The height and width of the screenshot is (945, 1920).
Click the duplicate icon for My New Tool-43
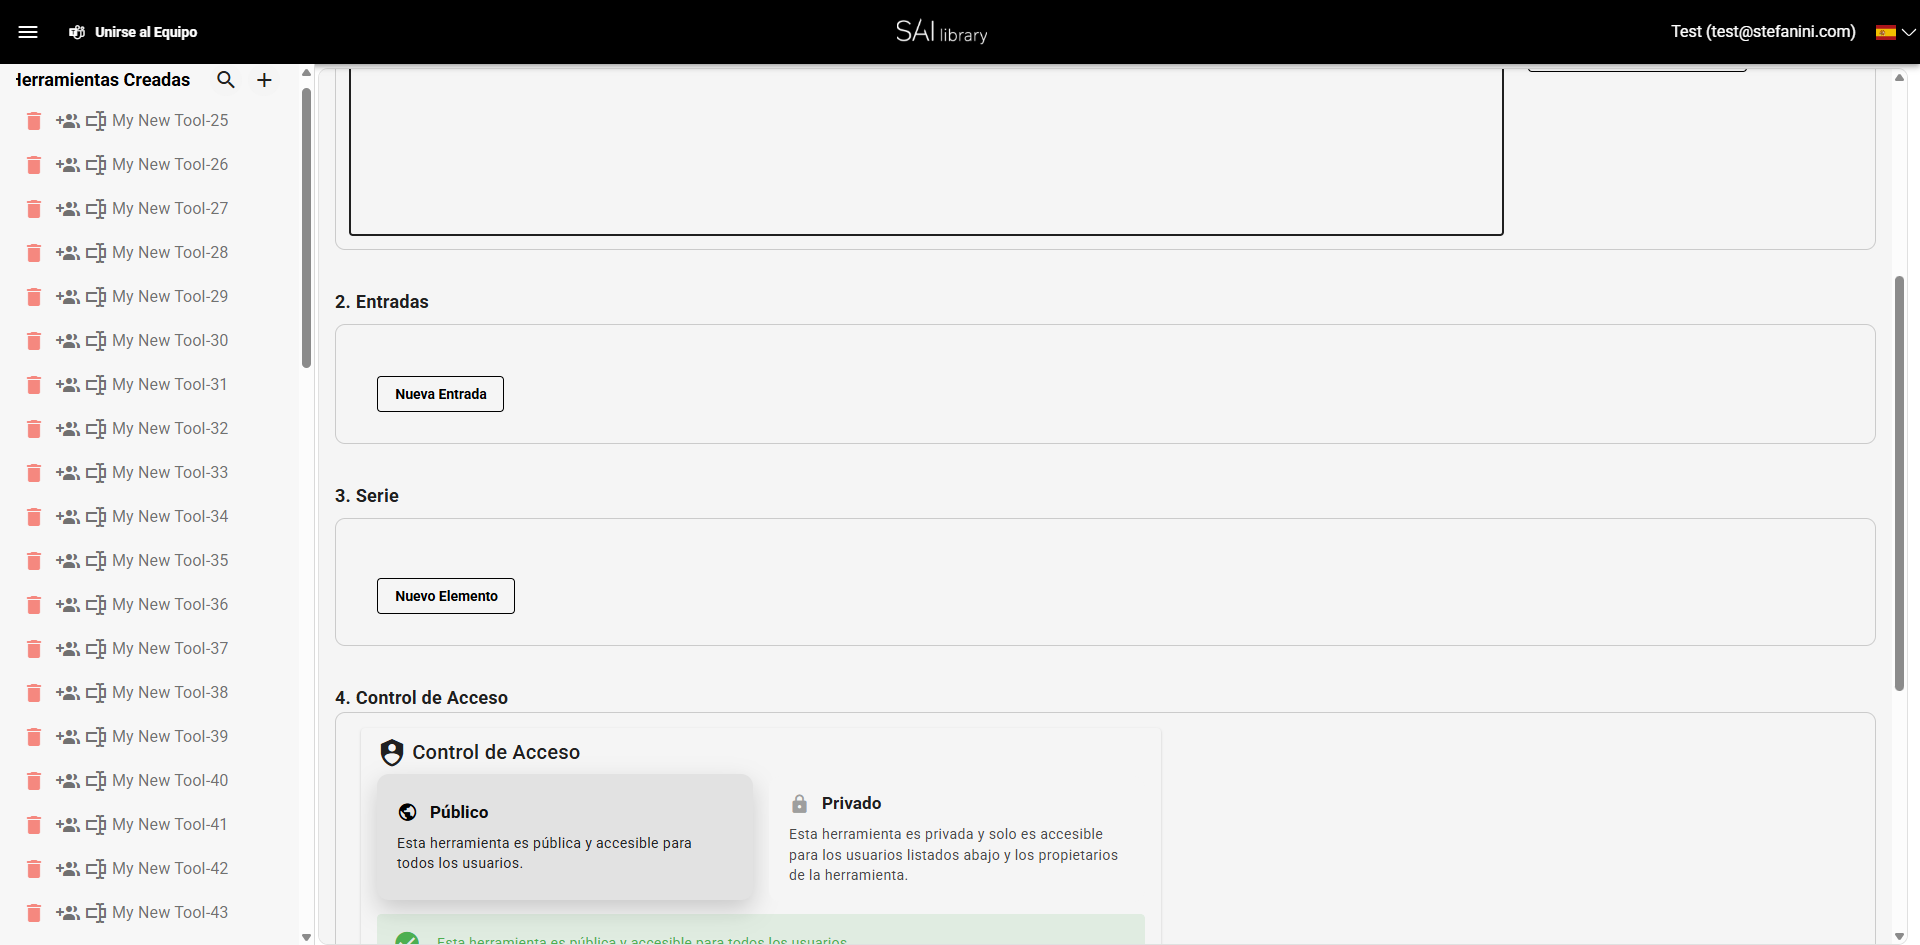(x=96, y=913)
